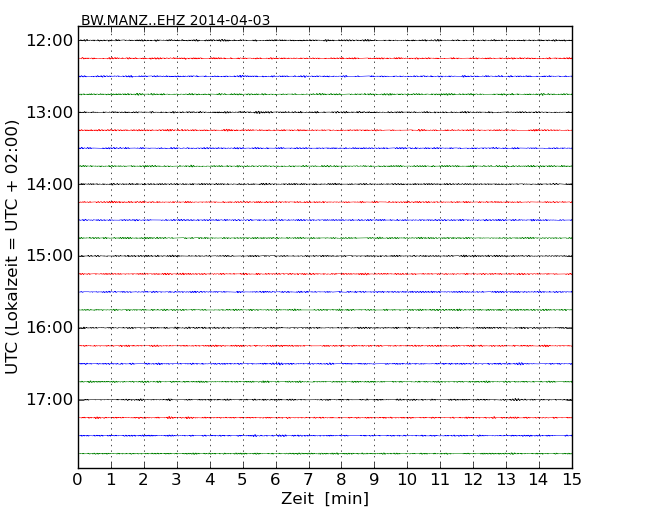Click the black seismogram trace at 16:00

325,328
